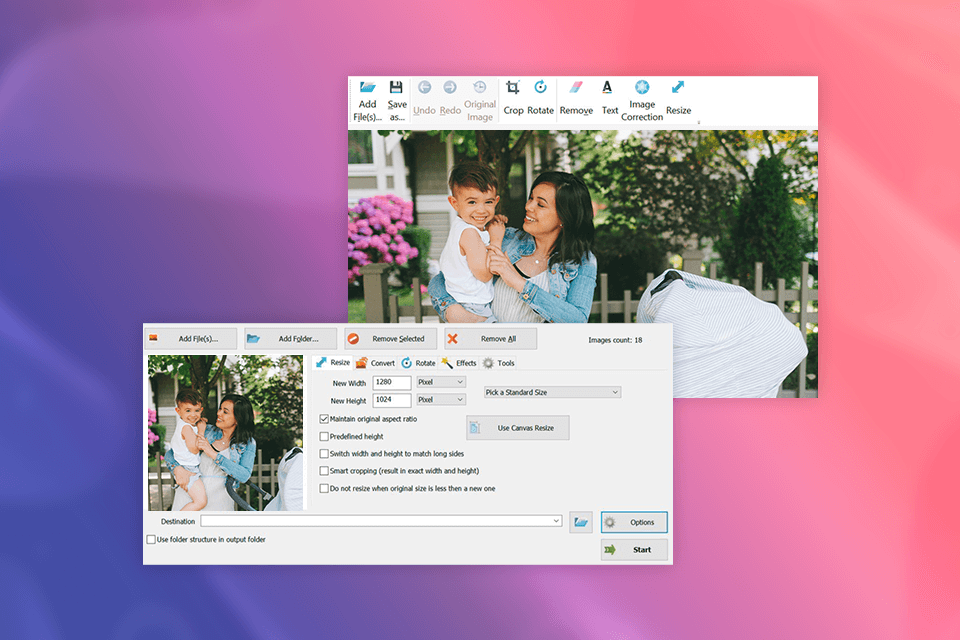This screenshot has width=960, height=640.
Task: Switch to the Resize tab
Action: tap(332, 363)
